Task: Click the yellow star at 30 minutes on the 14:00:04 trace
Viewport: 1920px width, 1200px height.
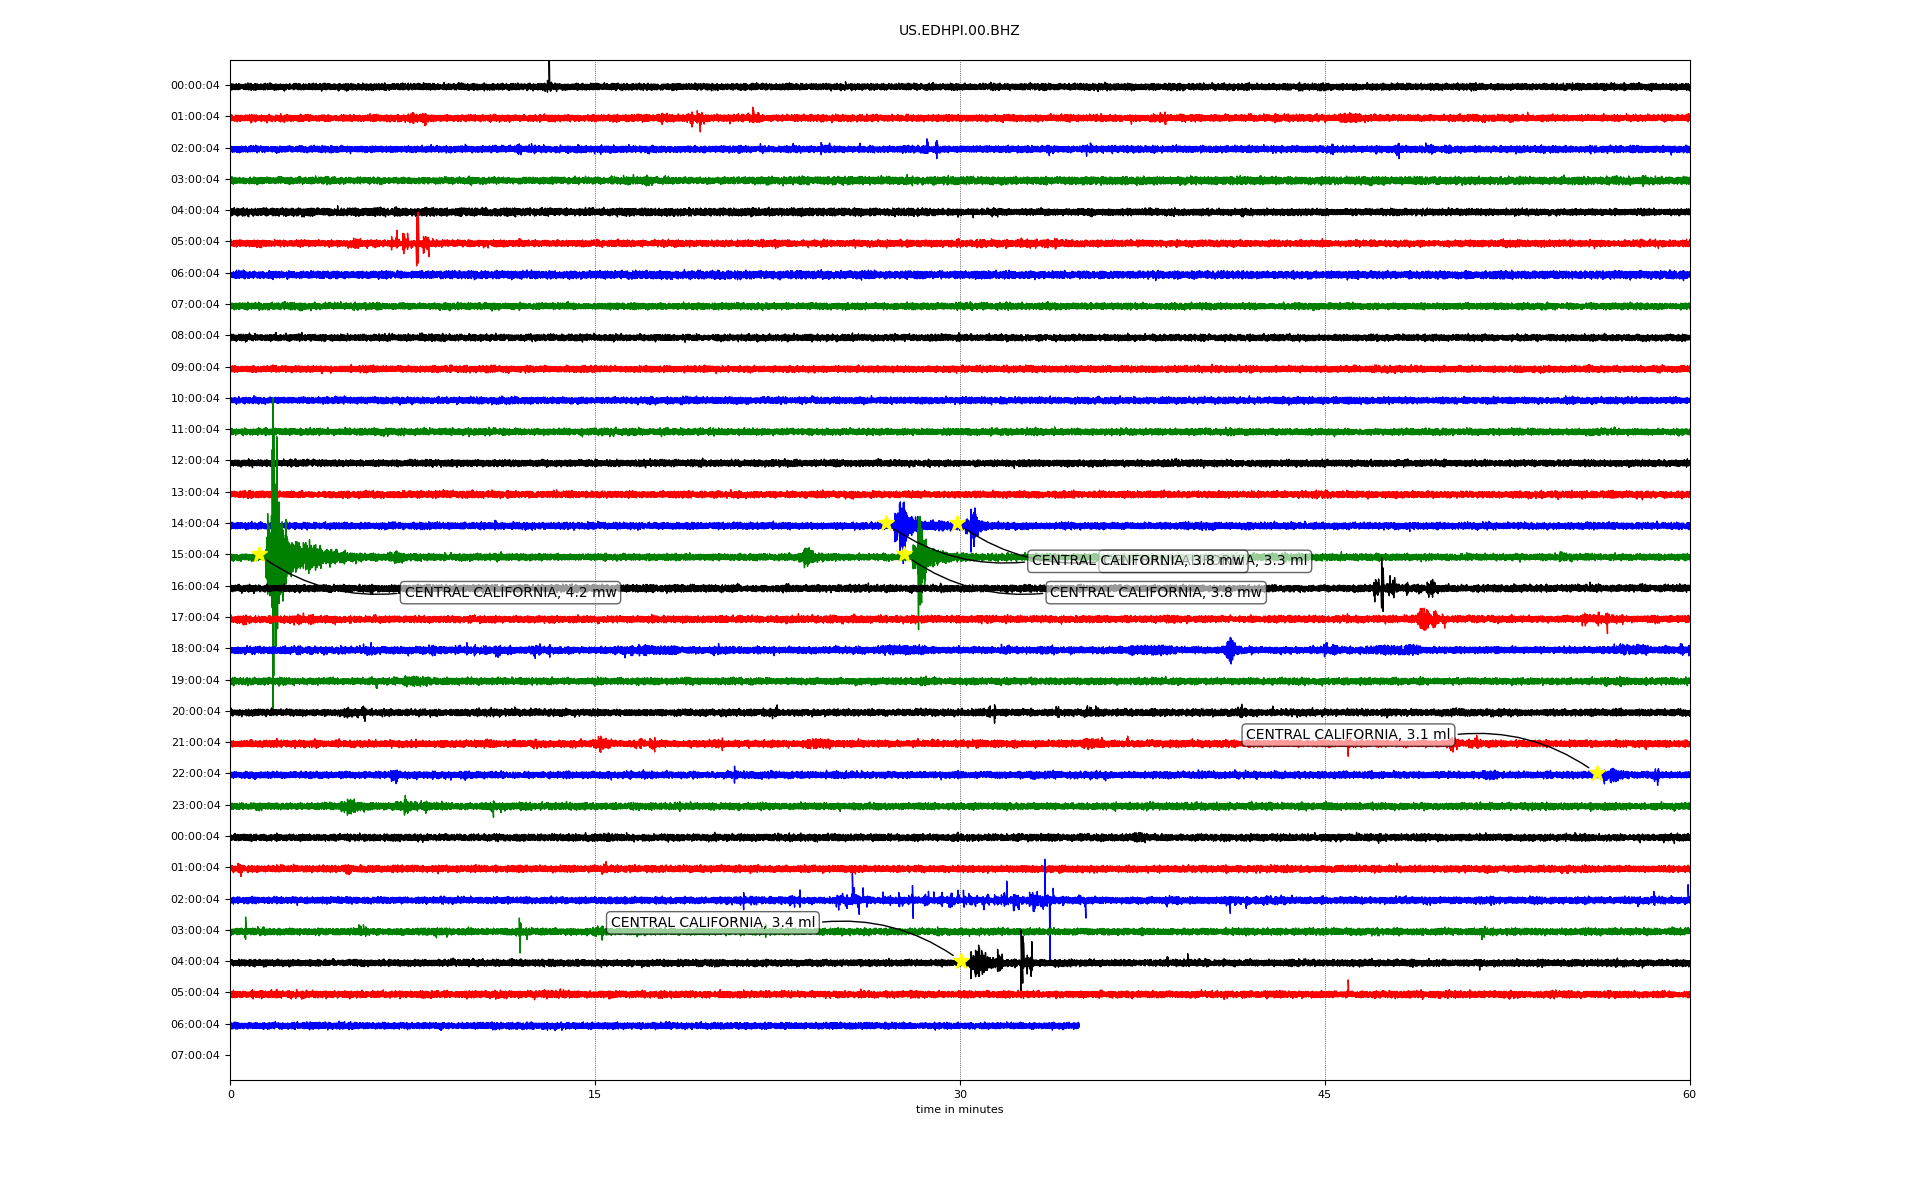Action: coord(957,523)
